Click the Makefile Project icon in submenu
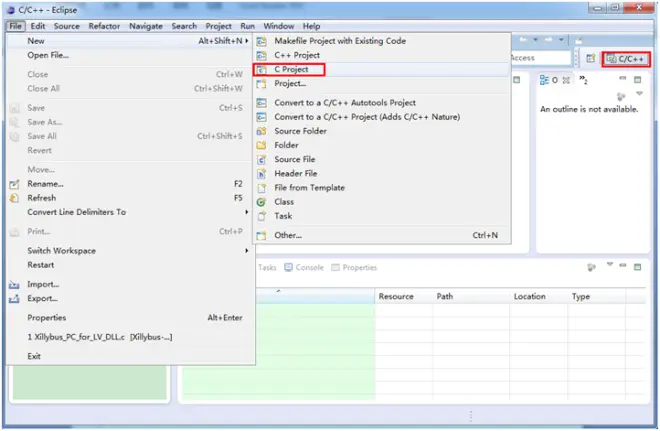This screenshot has height=431, width=660. tap(261, 41)
